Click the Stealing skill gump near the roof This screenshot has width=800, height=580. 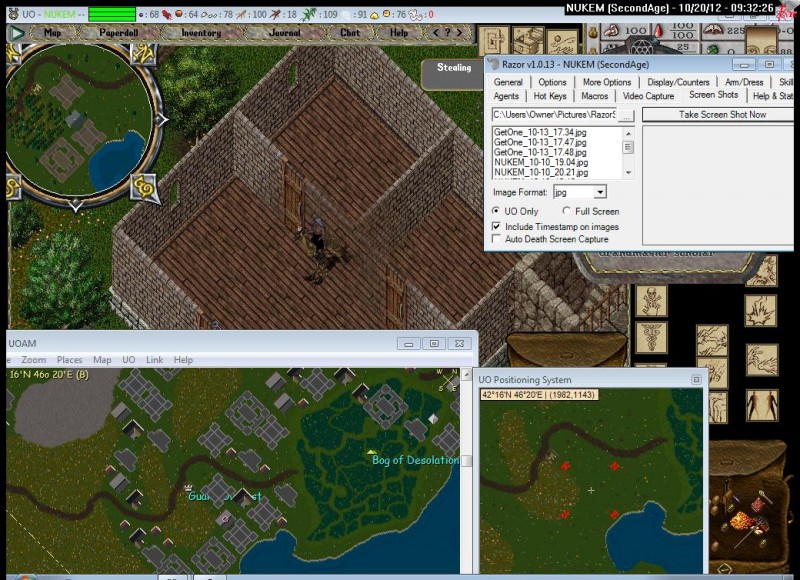(x=453, y=70)
